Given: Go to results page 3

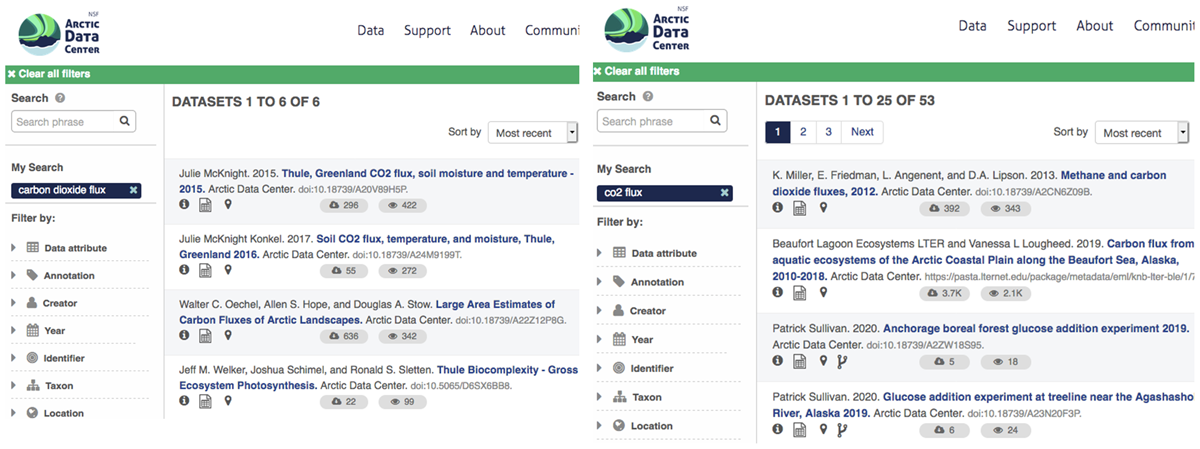Looking at the screenshot, I should [828, 132].
